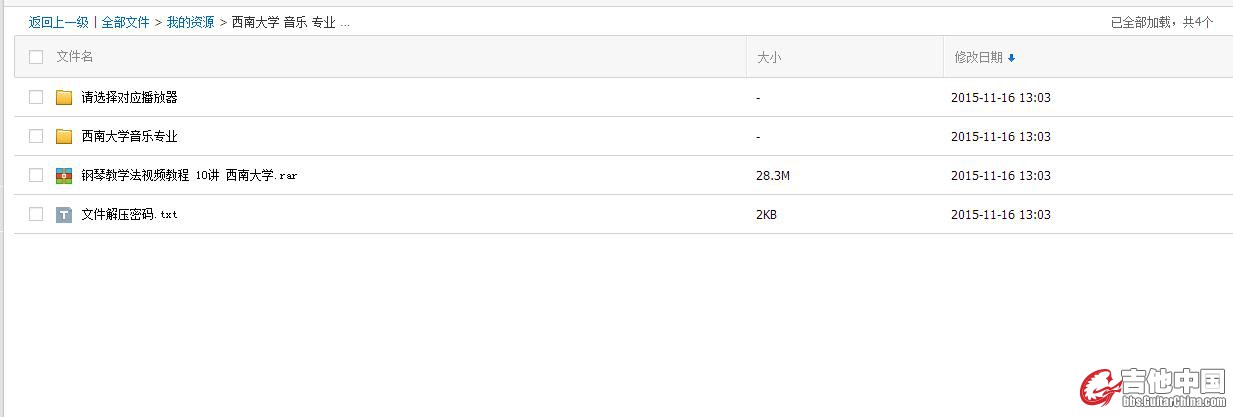Open the 文件解压密码.txt file name
1233x417 pixels.
pos(129,214)
